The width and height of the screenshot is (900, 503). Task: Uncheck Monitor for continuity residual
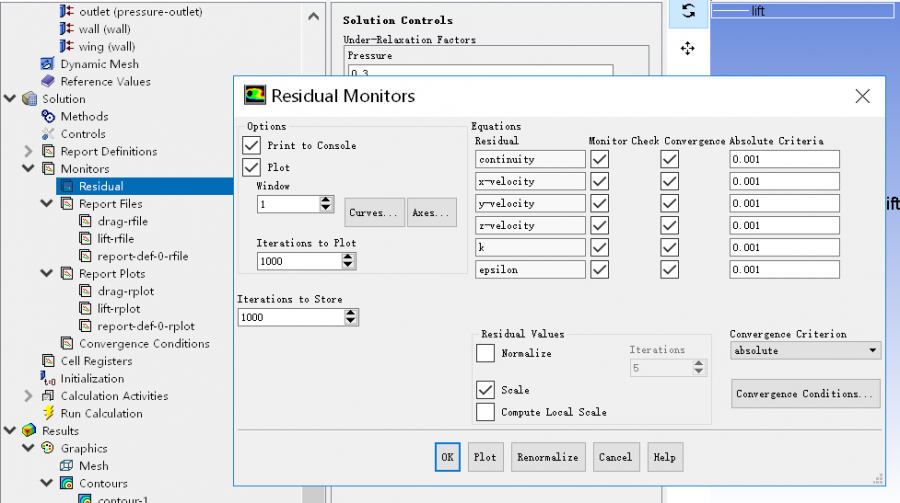pyautogui.click(x=600, y=159)
